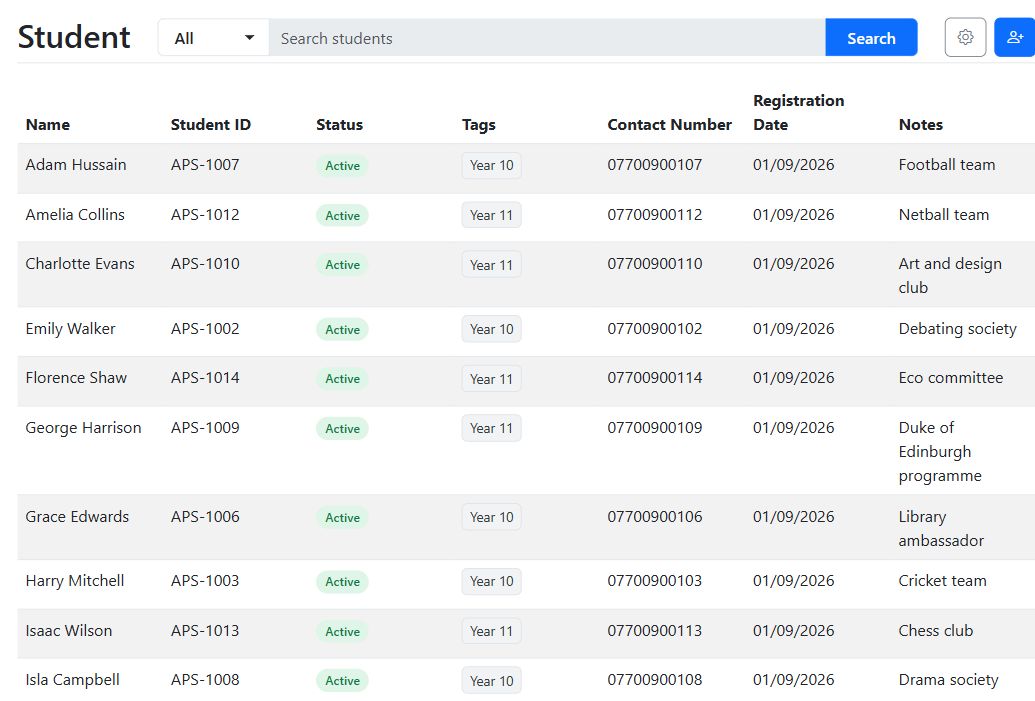Screen dimensions: 1035x701
Task: Click student ID APS-1012
Action: (205, 215)
